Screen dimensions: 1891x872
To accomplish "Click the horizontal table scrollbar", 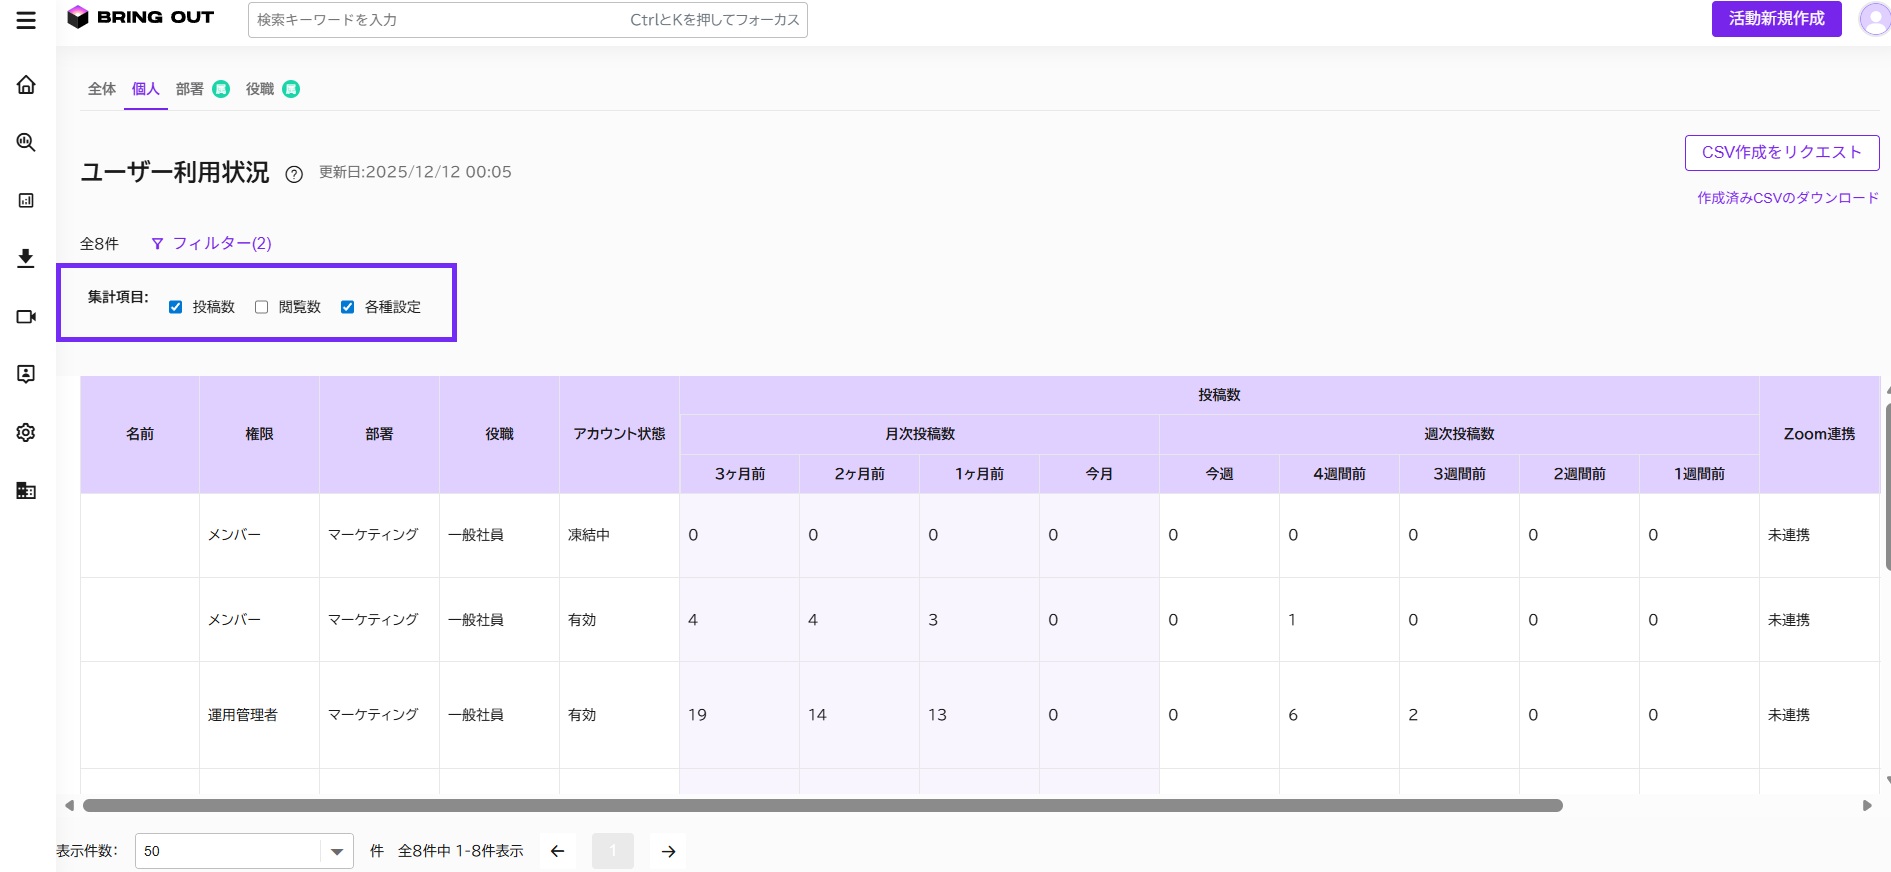I will tap(822, 805).
